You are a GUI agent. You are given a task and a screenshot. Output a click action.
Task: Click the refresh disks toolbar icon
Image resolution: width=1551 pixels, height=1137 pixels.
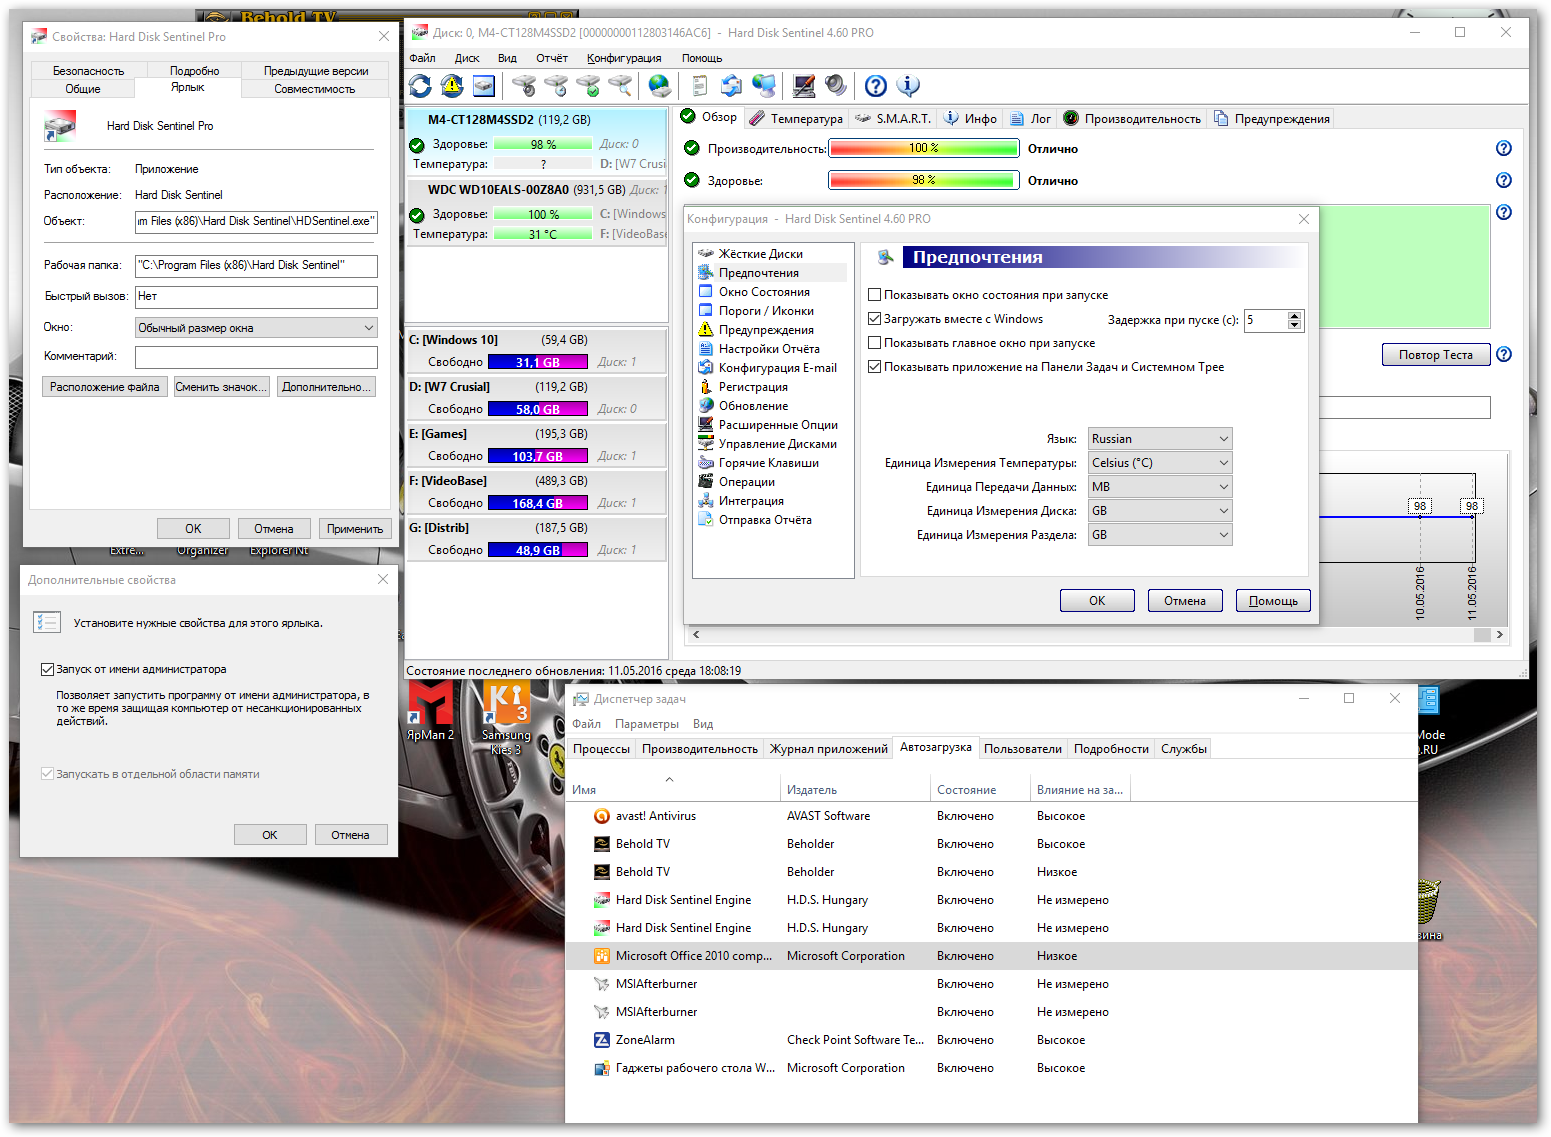421,86
